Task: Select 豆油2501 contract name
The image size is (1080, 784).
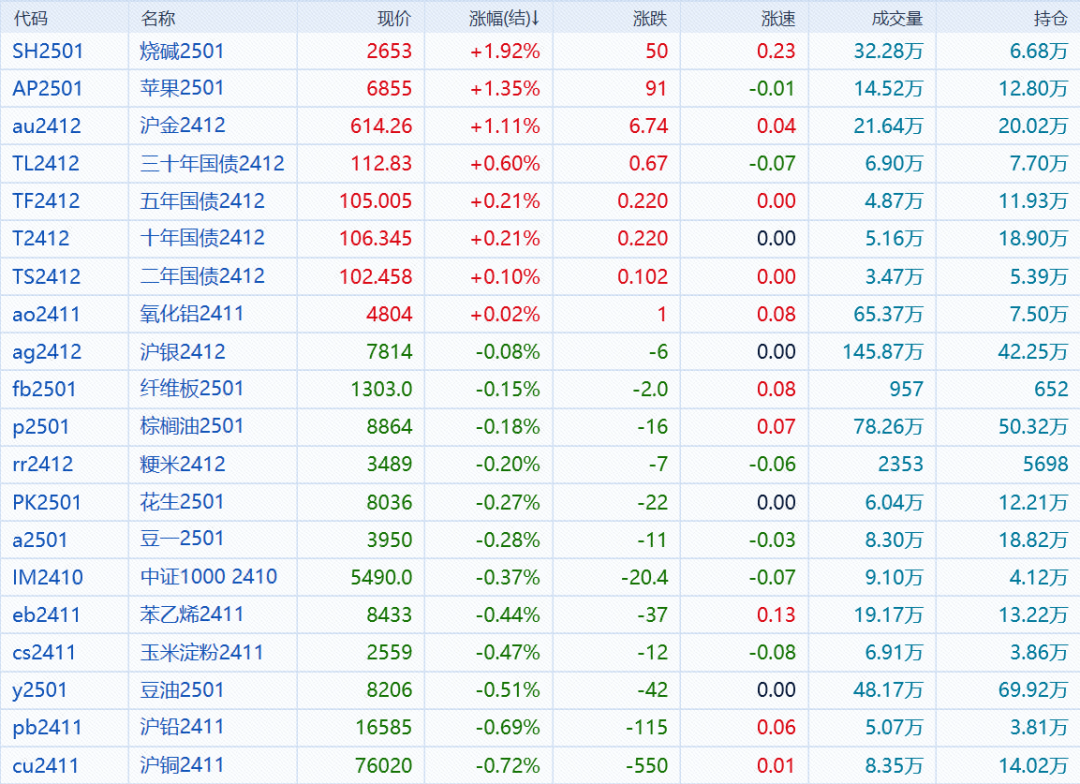Action: (x=182, y=690)
